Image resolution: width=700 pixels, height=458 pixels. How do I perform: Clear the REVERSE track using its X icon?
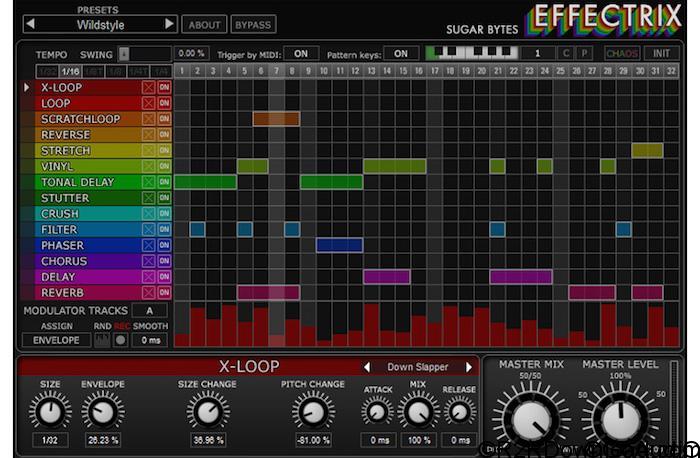[149, 134]
